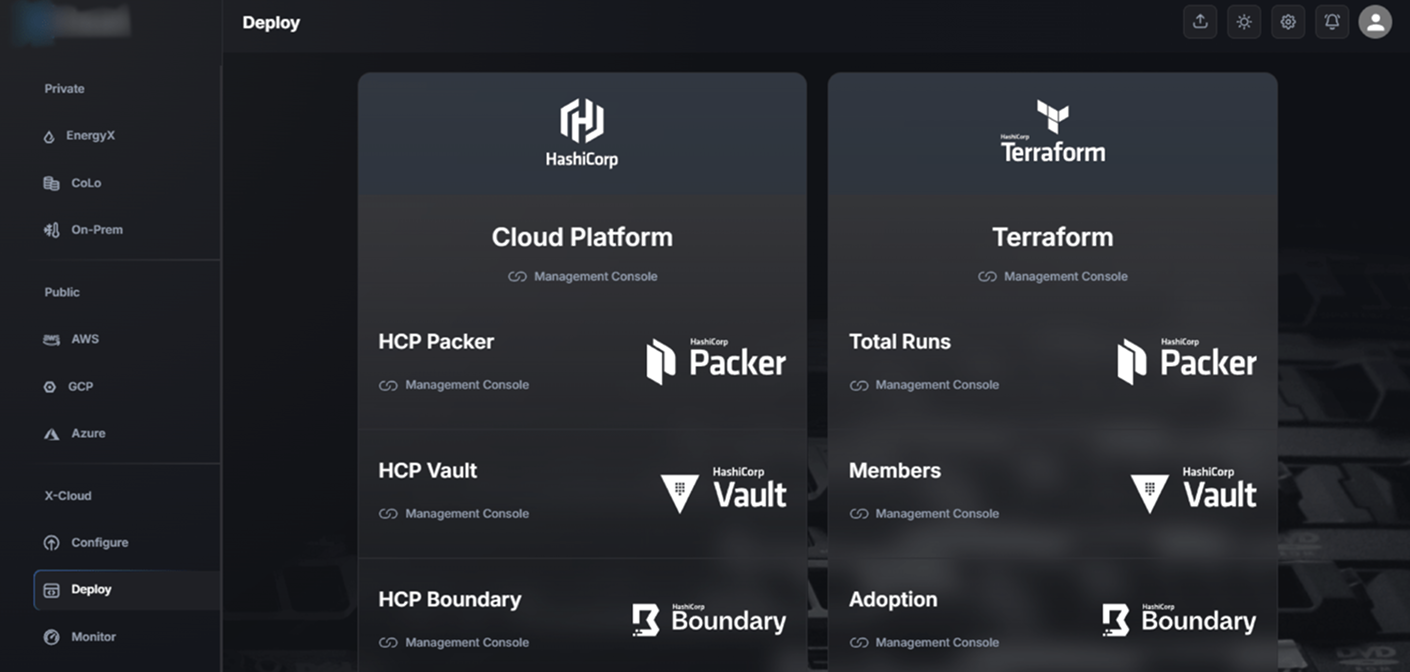The height and width of the screenshot is (672, 1410).
Task: Click the Adoption title
Action: [893, 599]
